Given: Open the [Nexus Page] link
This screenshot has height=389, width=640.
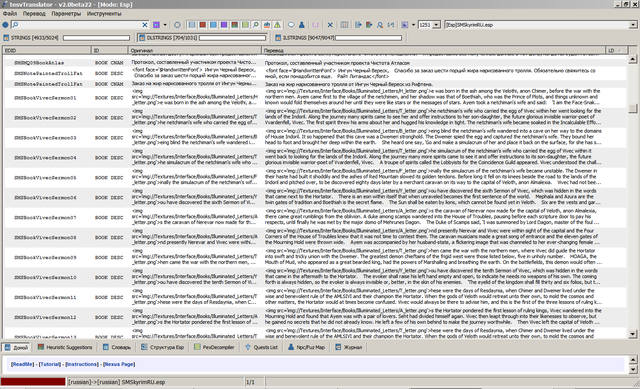Looking at the screenshot, I should click(119, 364).
